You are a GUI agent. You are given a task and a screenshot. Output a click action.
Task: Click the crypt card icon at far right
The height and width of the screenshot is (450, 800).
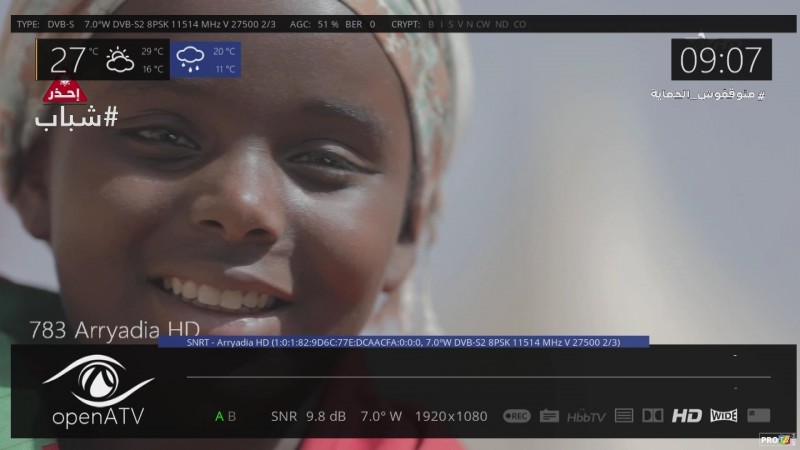coord(759,416)
